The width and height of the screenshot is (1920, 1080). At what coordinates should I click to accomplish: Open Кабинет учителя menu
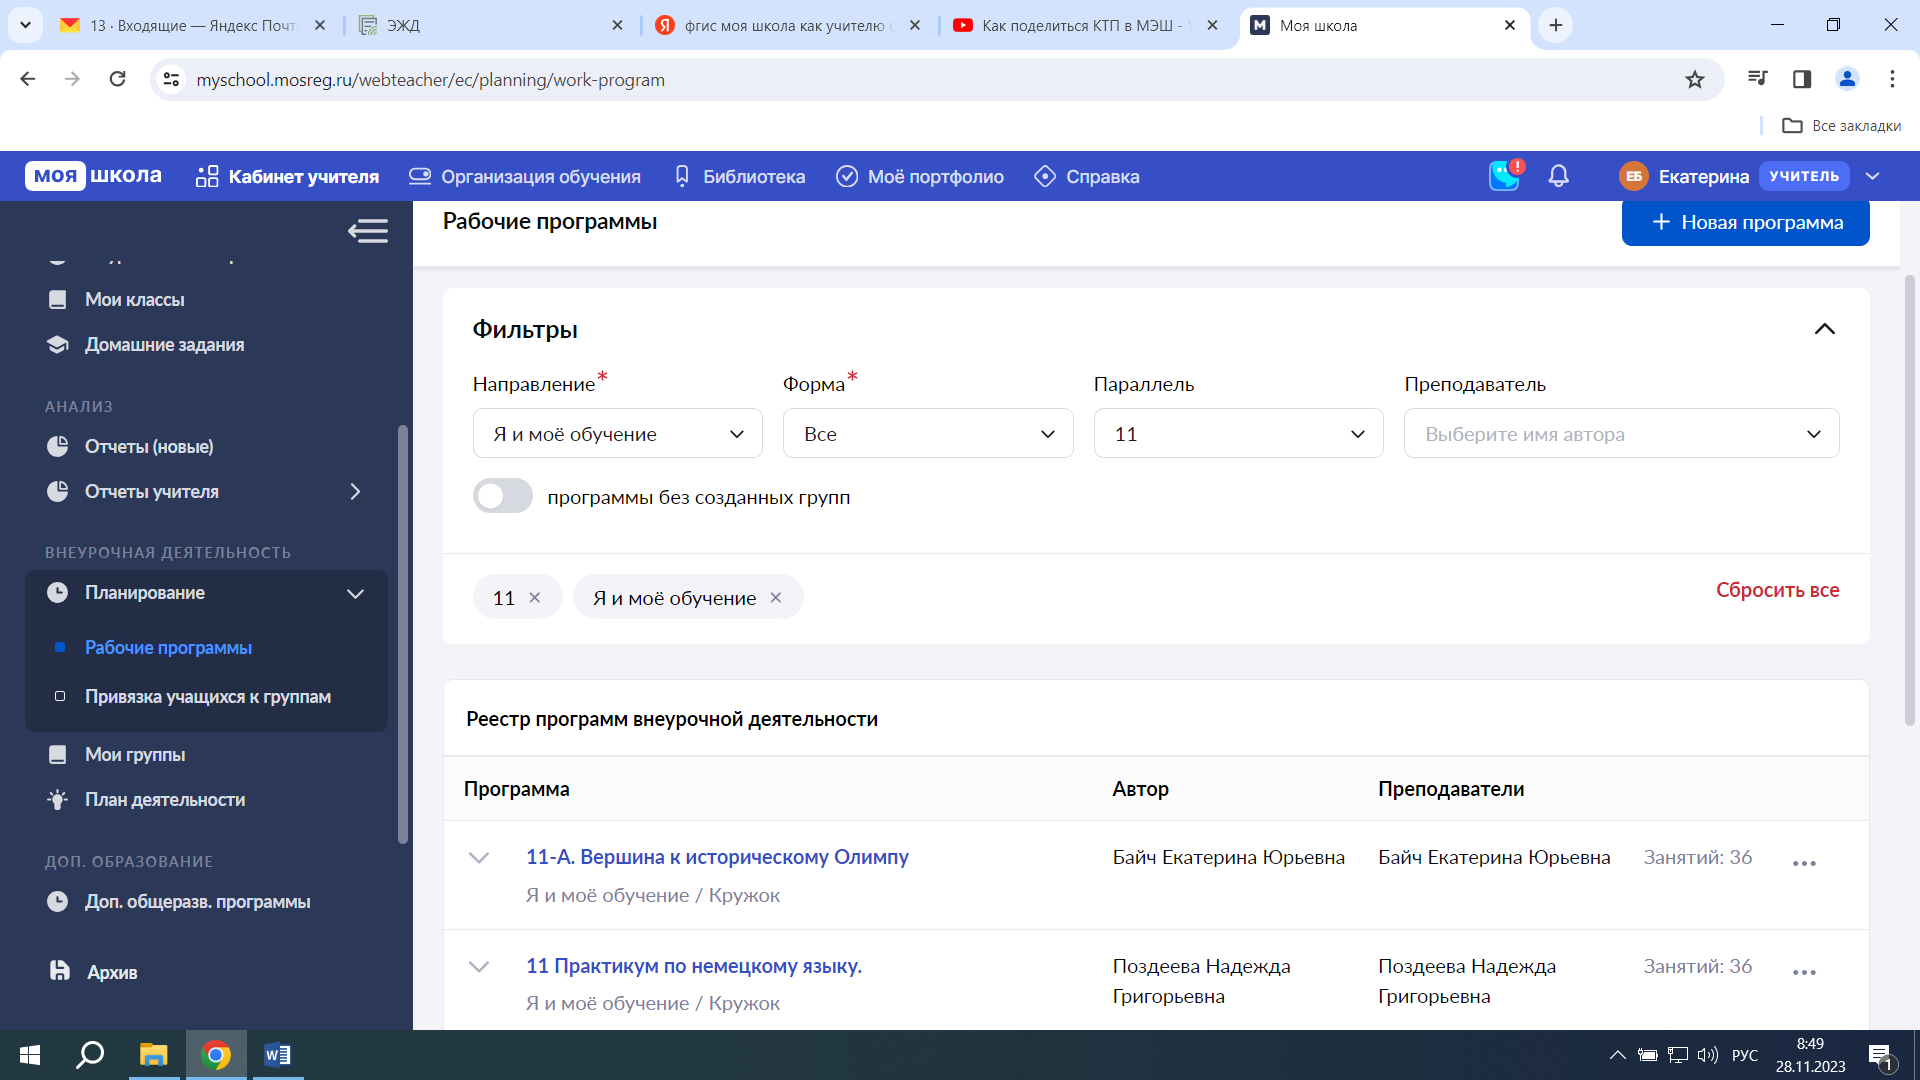287,176
